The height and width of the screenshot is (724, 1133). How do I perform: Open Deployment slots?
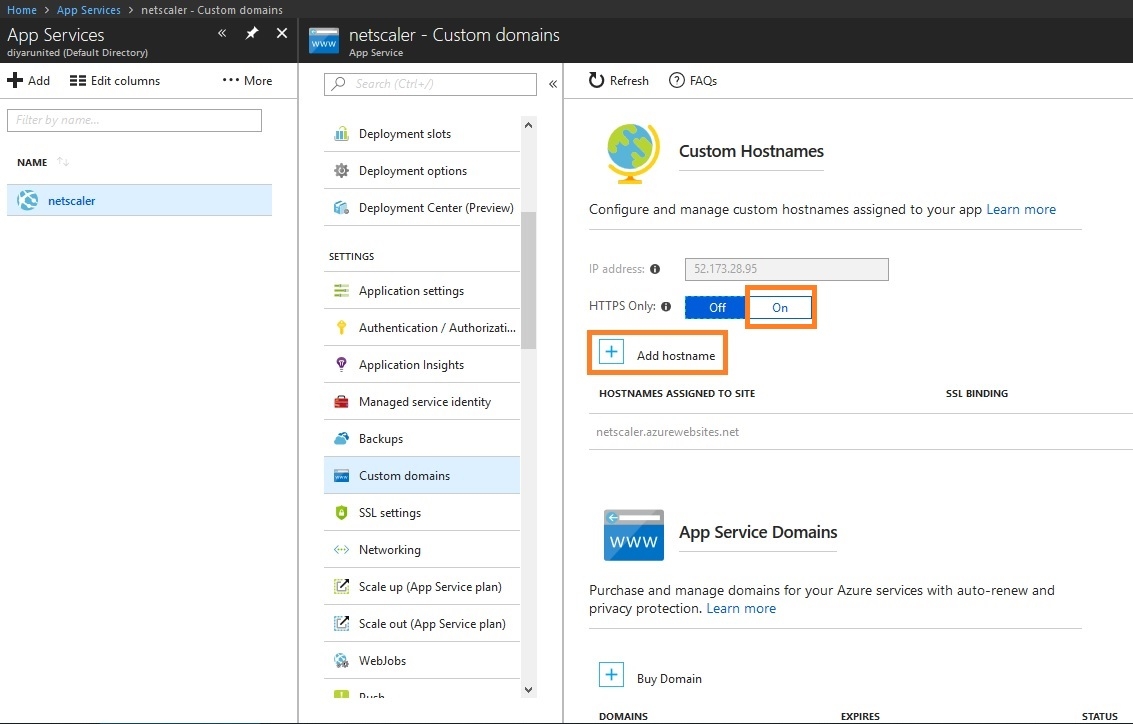[x=422, y=134]
